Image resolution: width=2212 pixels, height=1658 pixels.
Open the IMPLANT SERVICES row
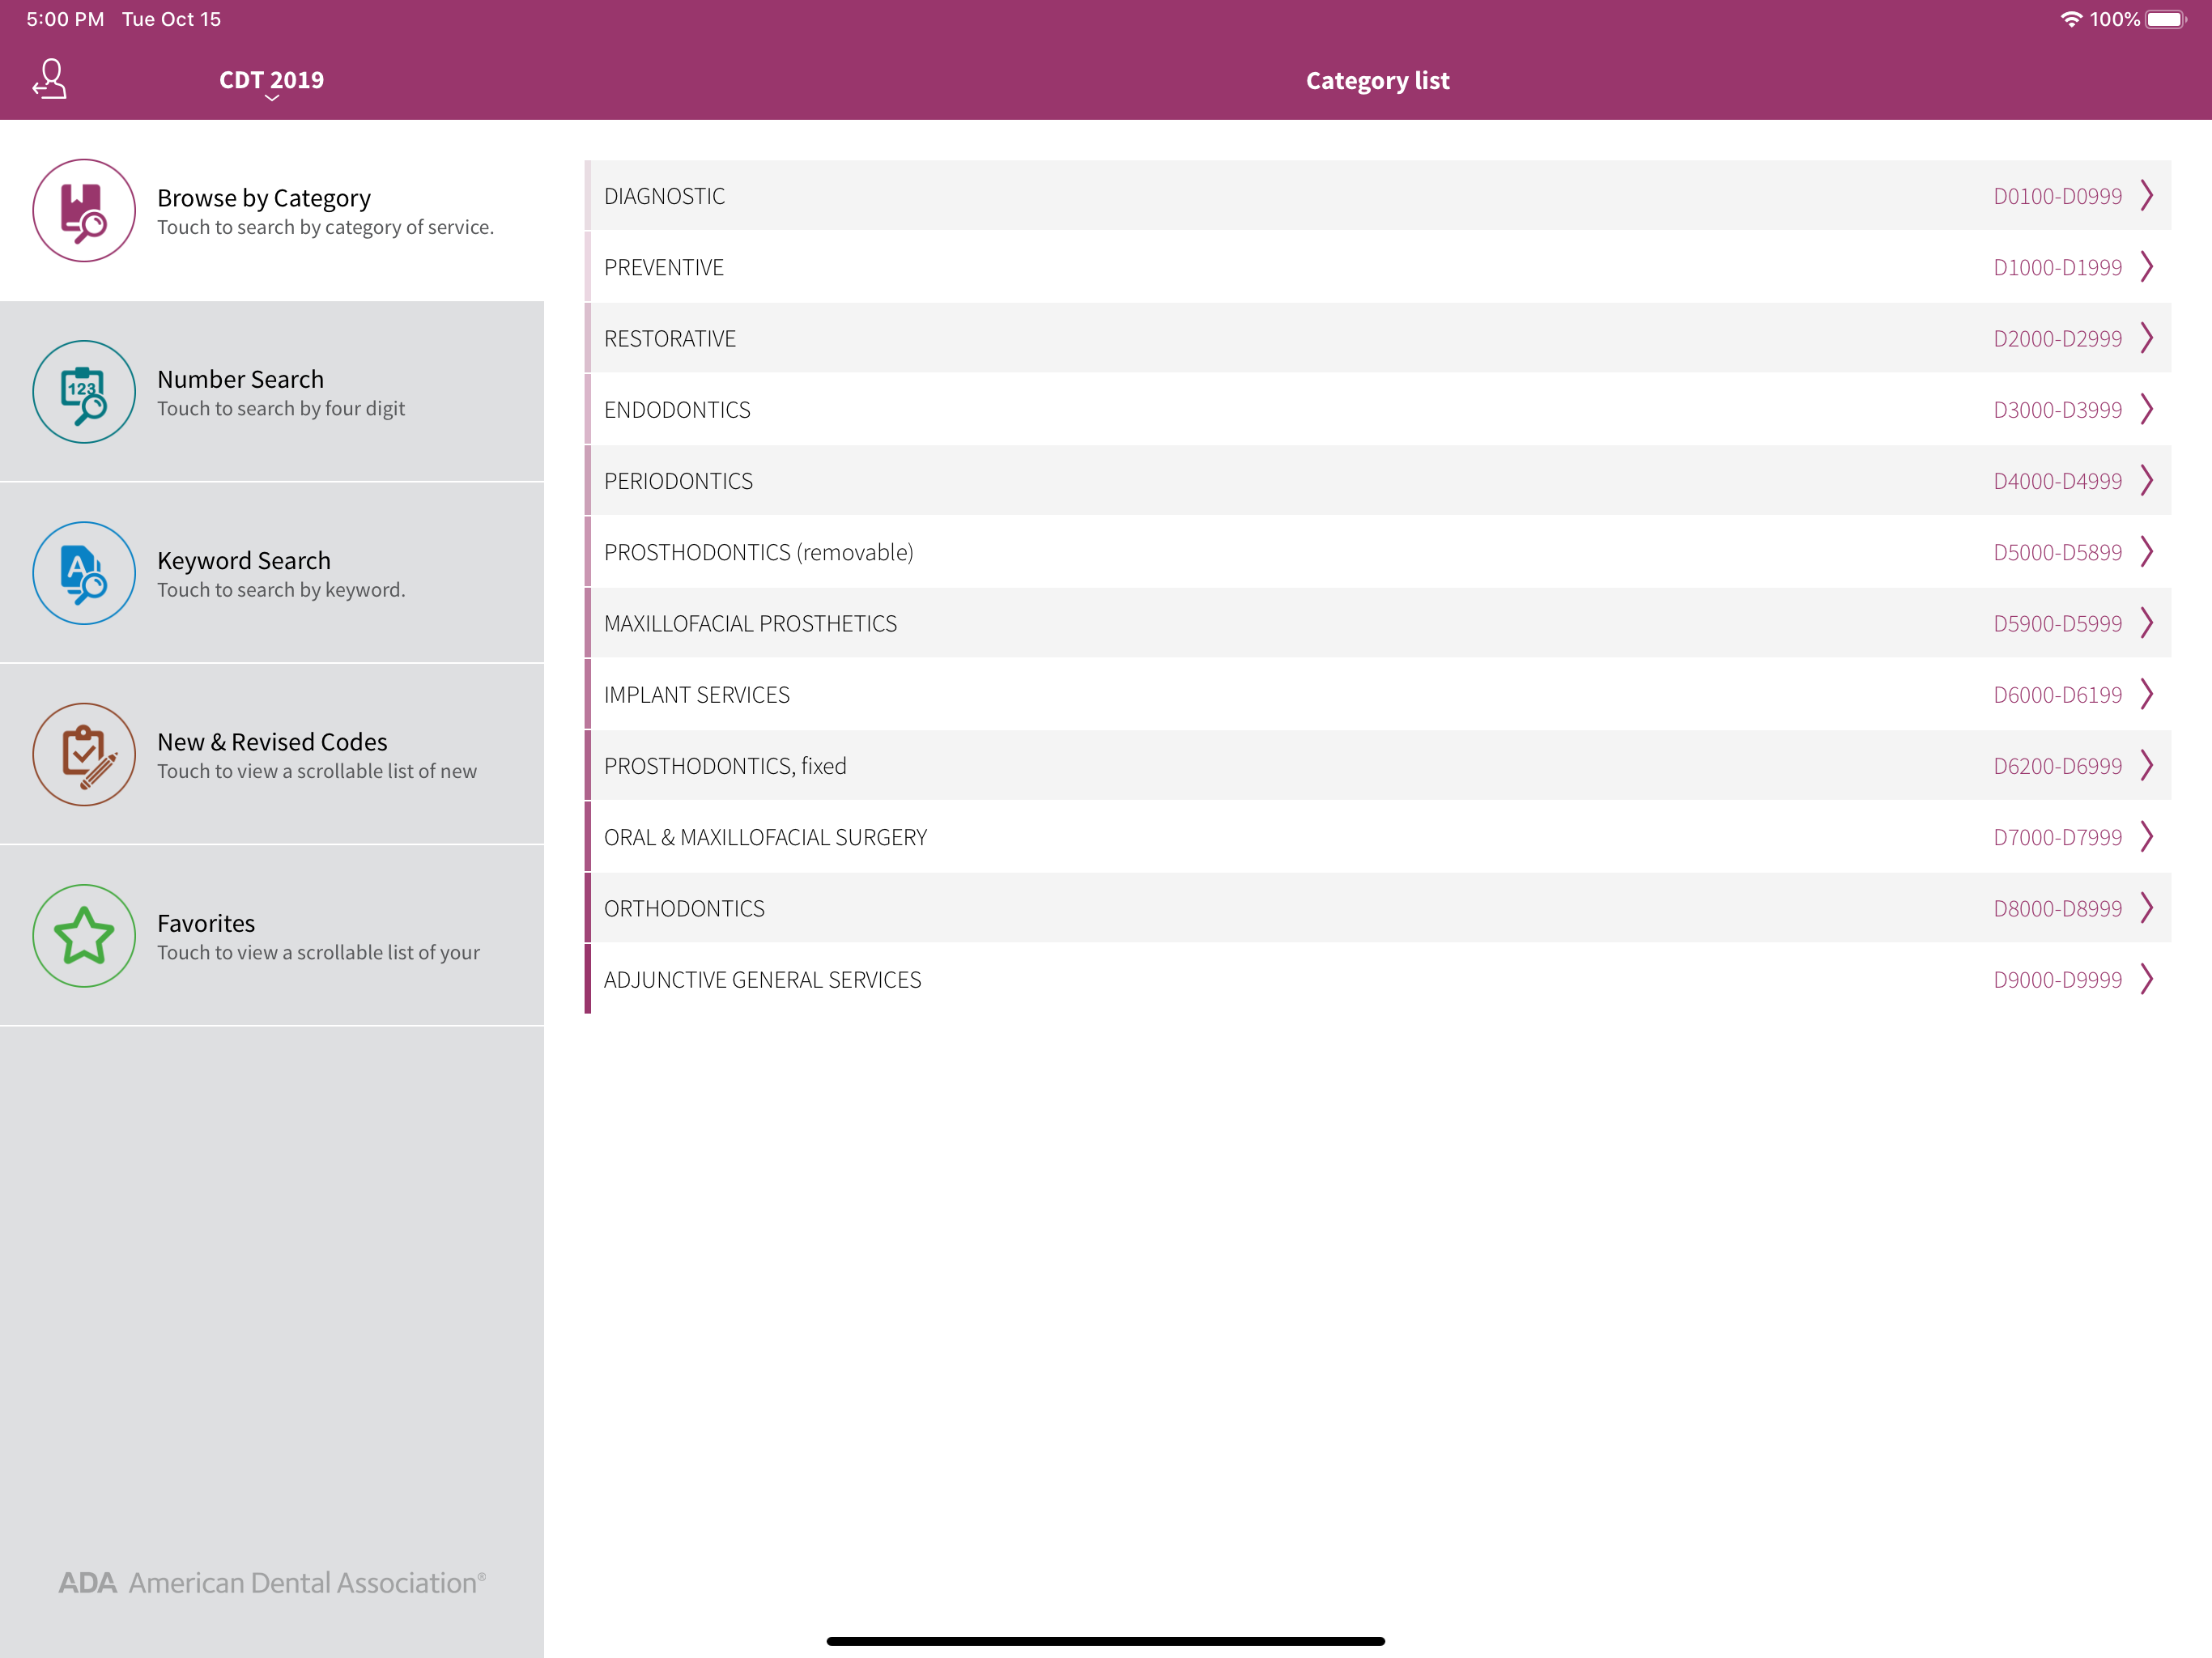click(1378, 694)
